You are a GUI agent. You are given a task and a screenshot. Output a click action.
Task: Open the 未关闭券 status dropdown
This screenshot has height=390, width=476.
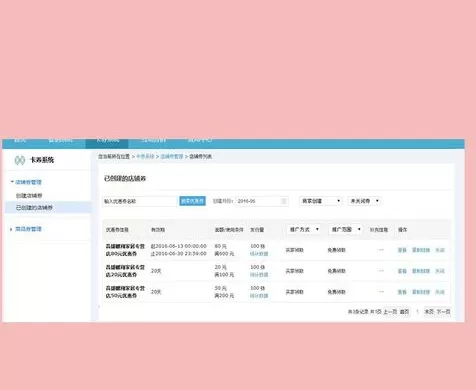coord(364,201)
